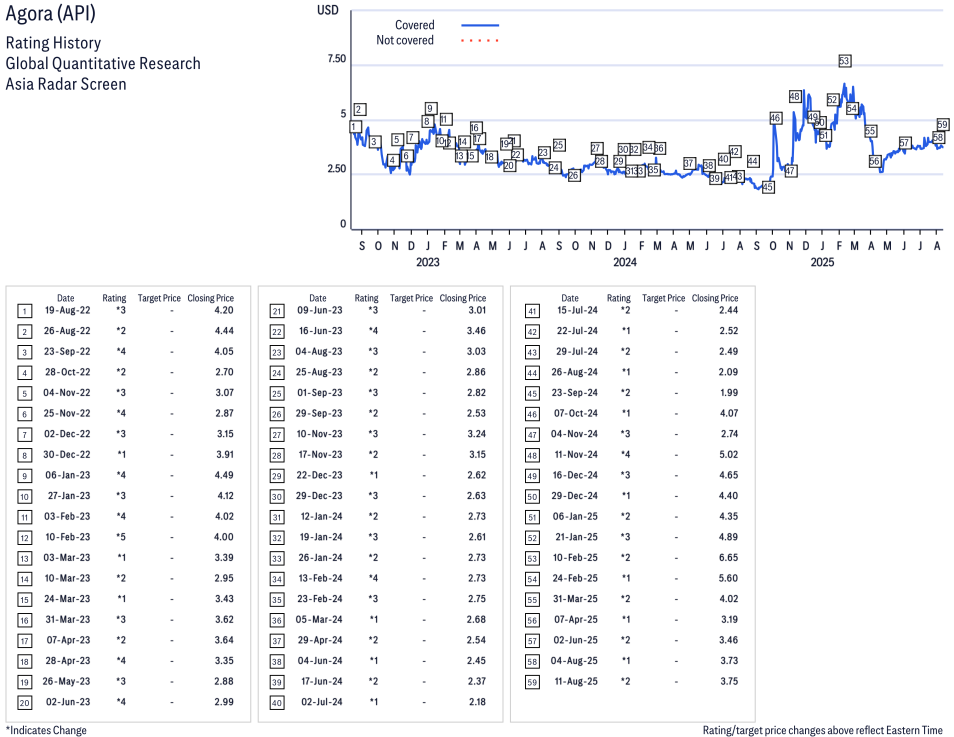Image resolution: width=954 pixels, height=737 pixels.
Task: Select the date 09-Jun-23 in the table
Action: (319, 310)
